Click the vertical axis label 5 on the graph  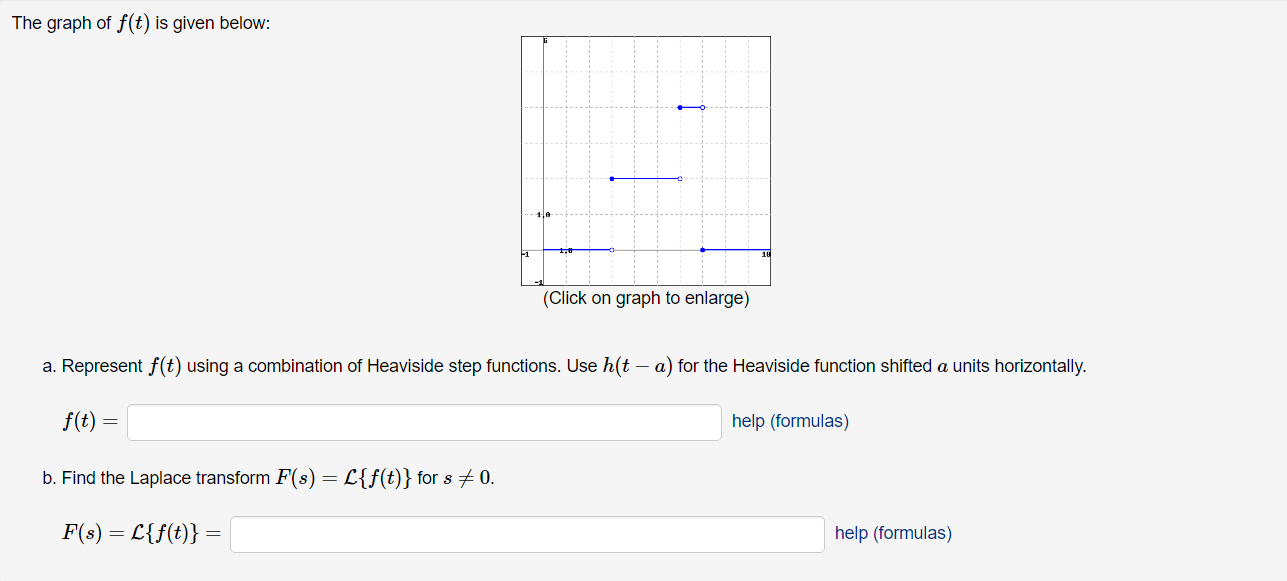coord(544,40)
